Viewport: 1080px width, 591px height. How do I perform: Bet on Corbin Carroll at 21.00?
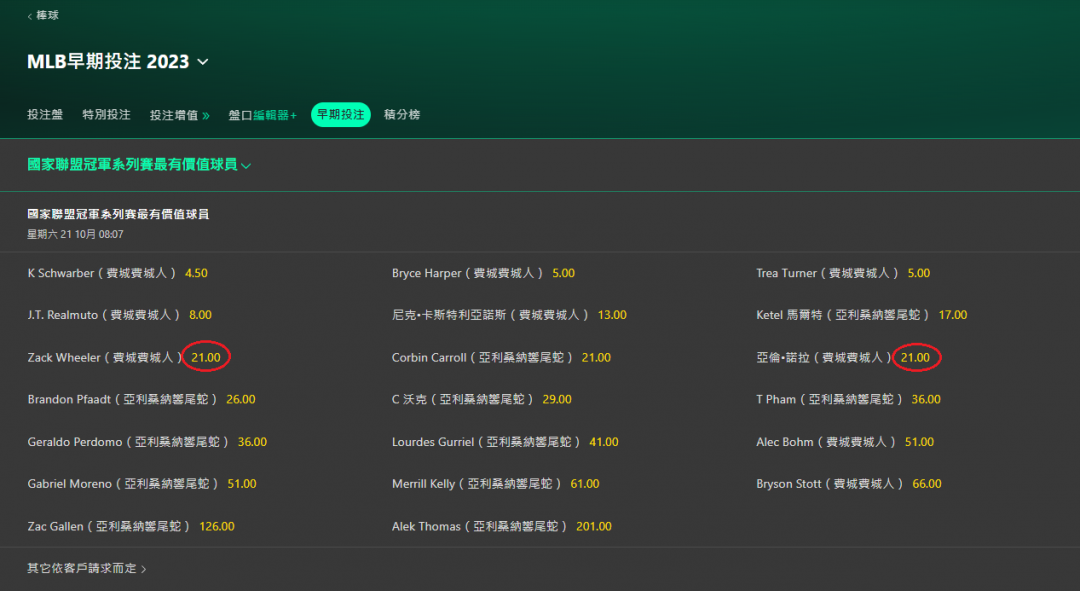(596, 357)
